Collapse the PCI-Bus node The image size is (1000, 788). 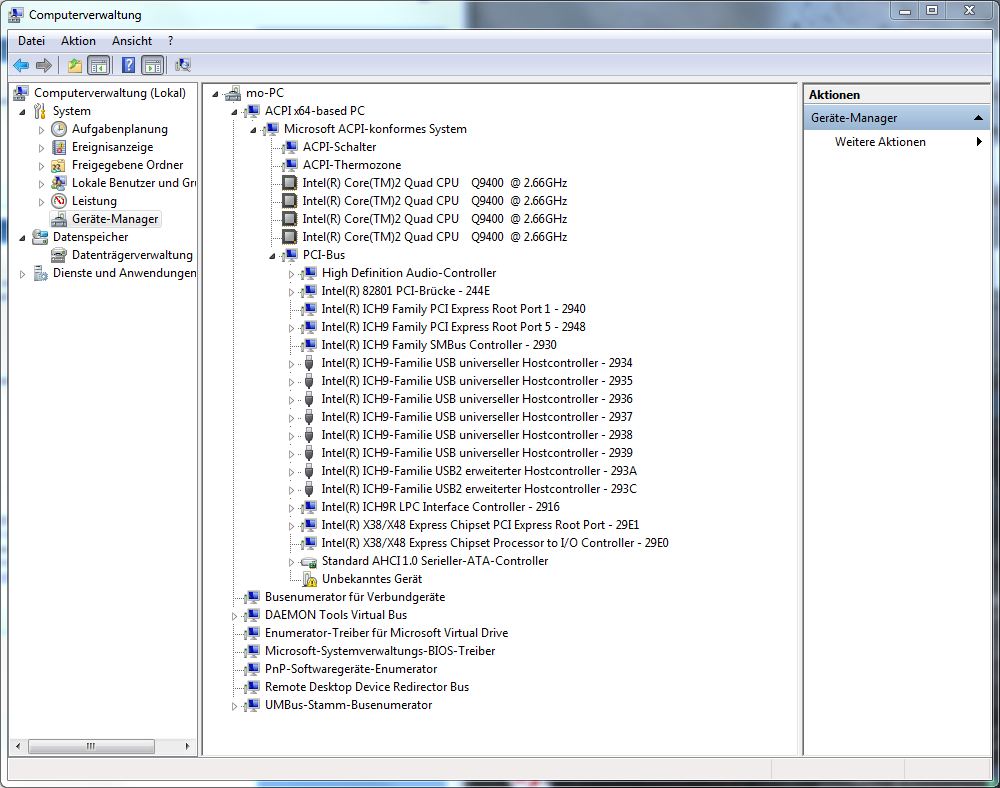(273, 256)
